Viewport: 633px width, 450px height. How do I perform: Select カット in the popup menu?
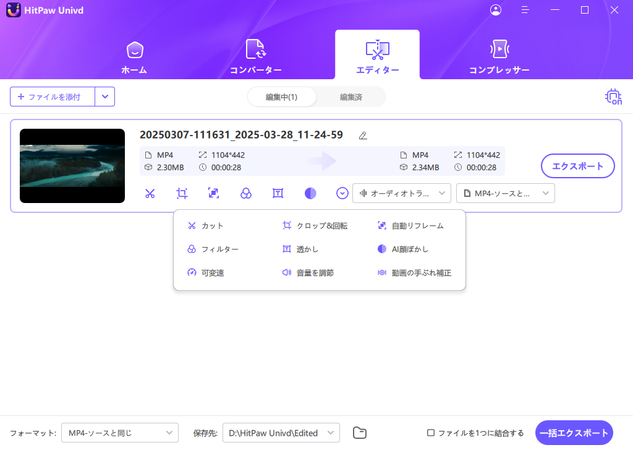click(x=205, y=226)
